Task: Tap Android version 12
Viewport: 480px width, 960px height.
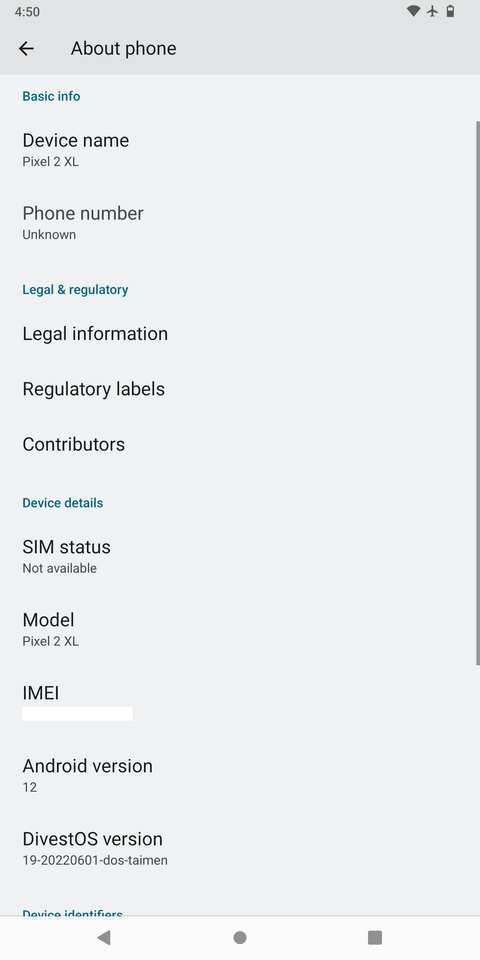Action: [240, 776]
